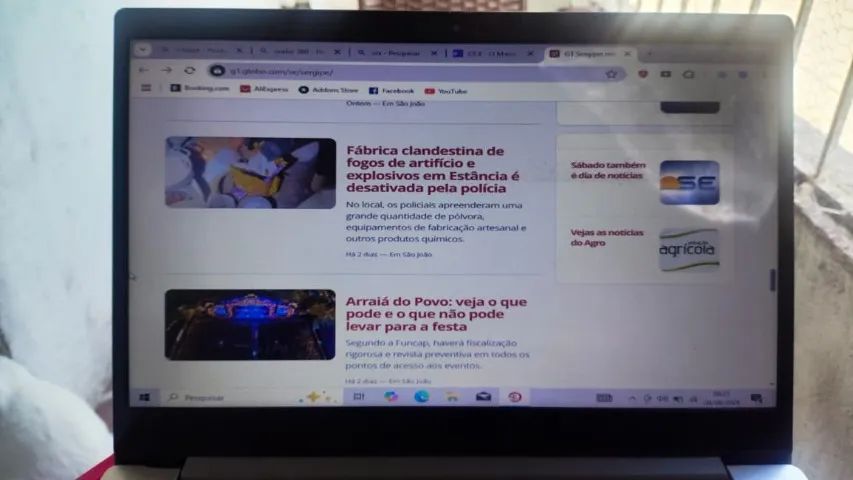Open the Fábrica clandestina de fogos headline
This screenshot has width=853, height=480.
click(432, 169)
